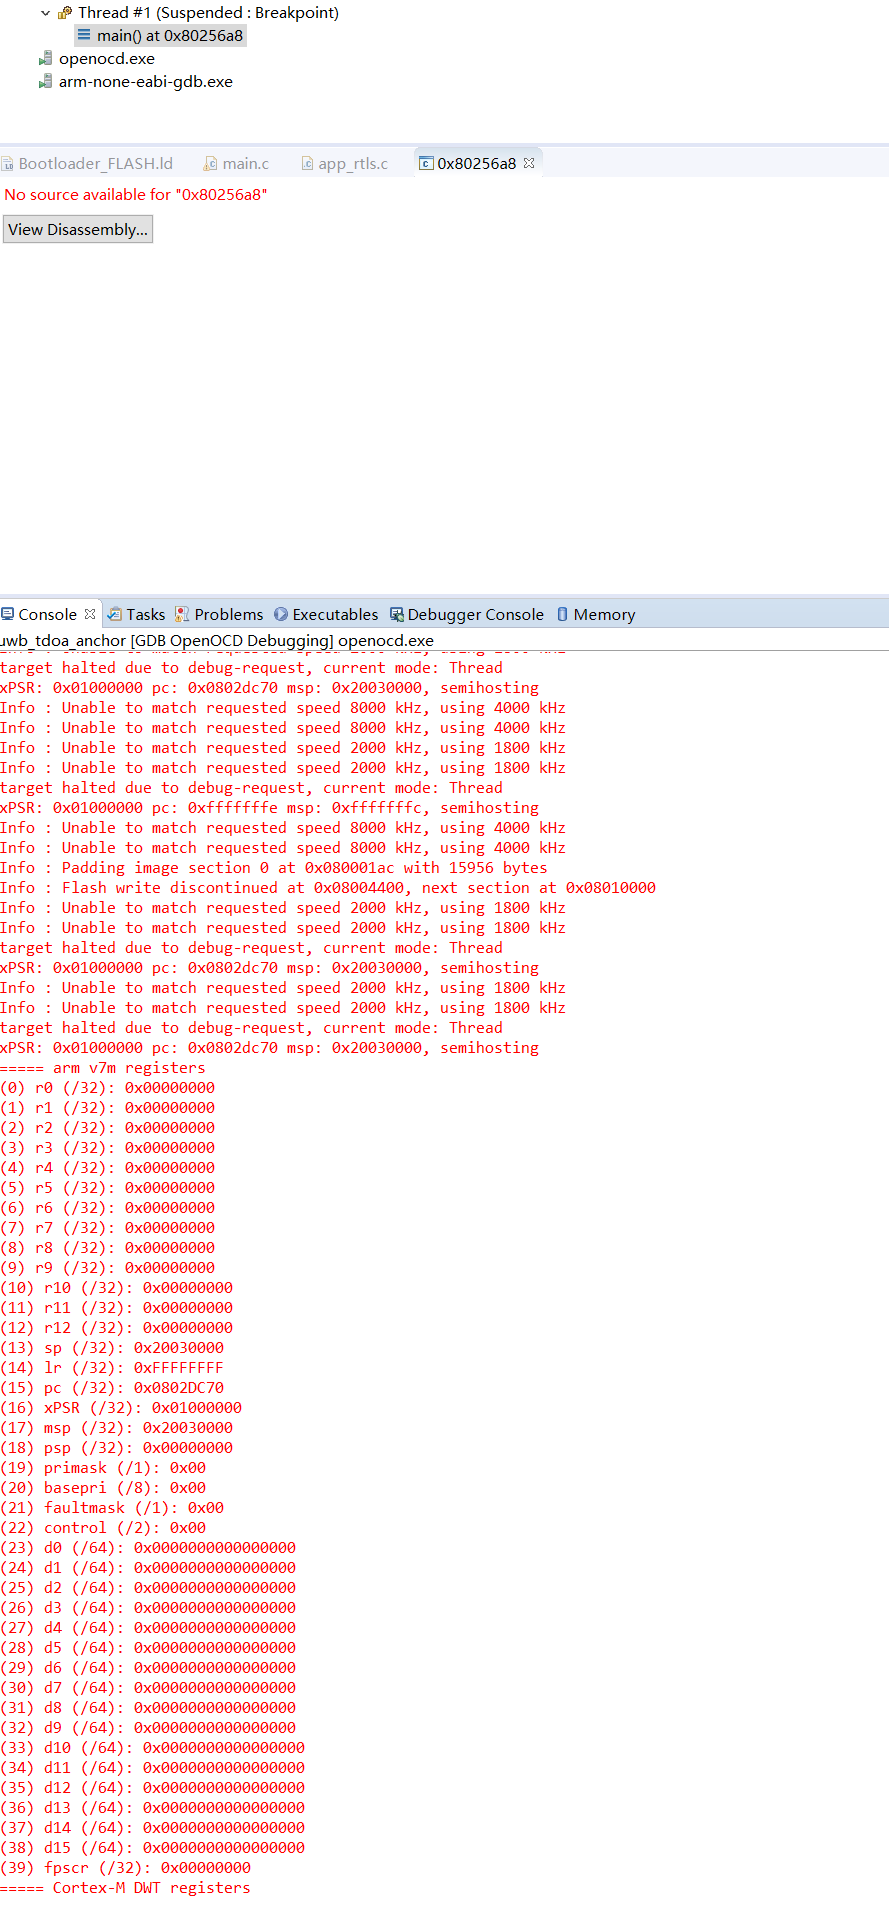This screenshot has height=1907, width=889.
Task: Close the 0x80256a8 editor tab
Action: click(x=529, y=163)
